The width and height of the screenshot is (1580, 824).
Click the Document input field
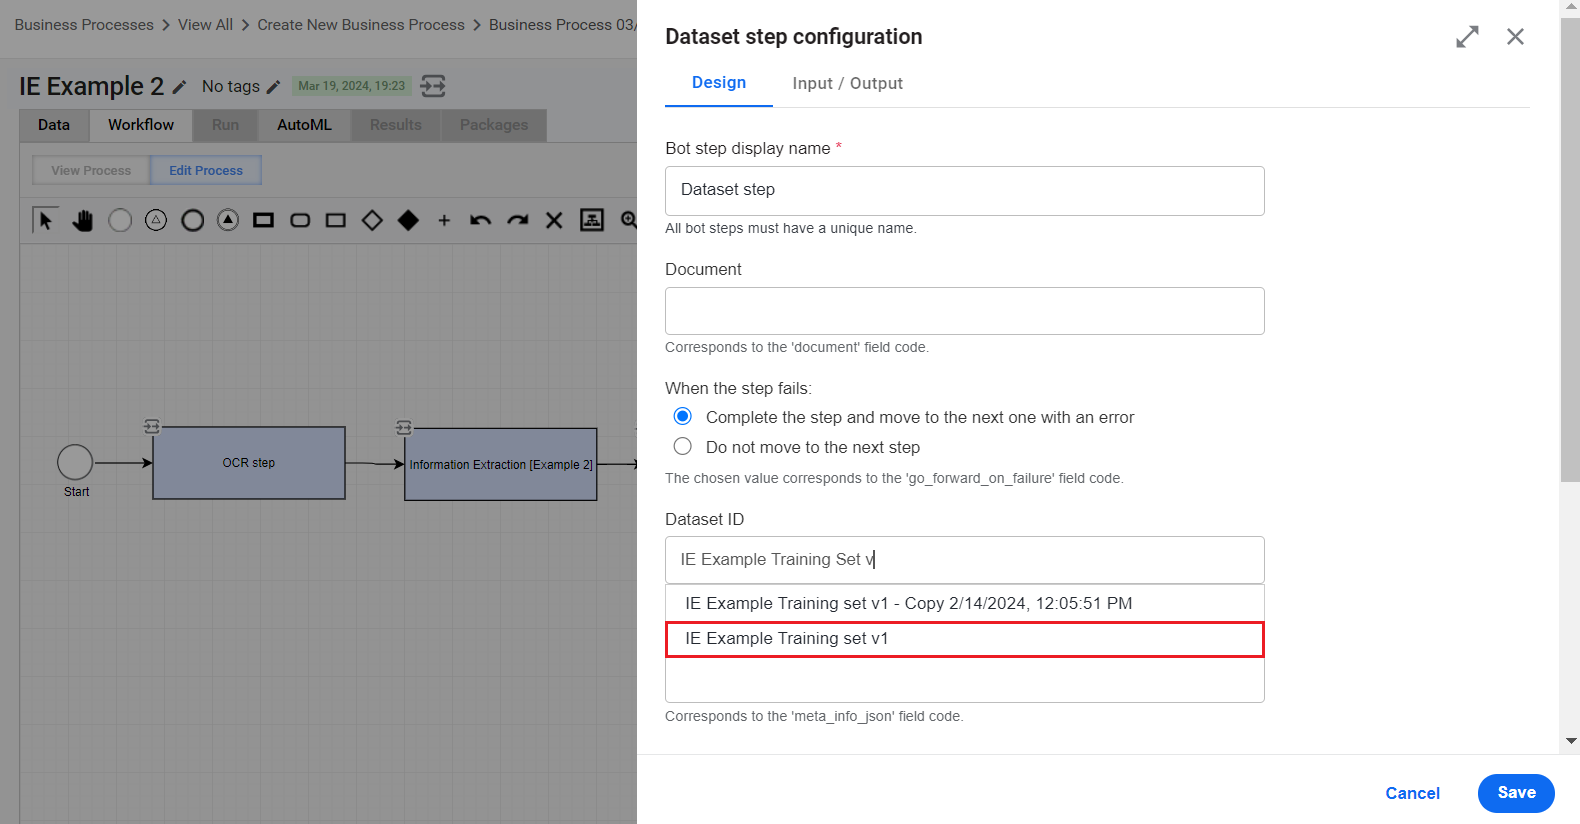[x=965, y=311]
